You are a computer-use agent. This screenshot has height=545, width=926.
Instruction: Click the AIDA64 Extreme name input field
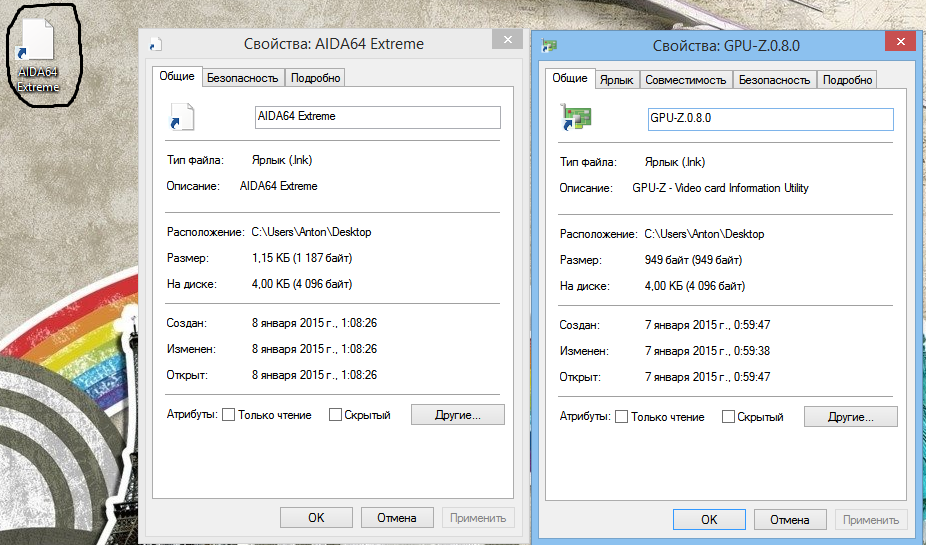[x=377, y=117]
